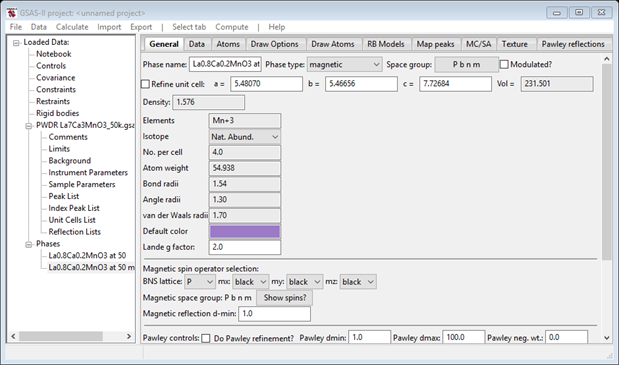Pick the purple Default color swatch
619x365 pixels.
coord(245,232)
